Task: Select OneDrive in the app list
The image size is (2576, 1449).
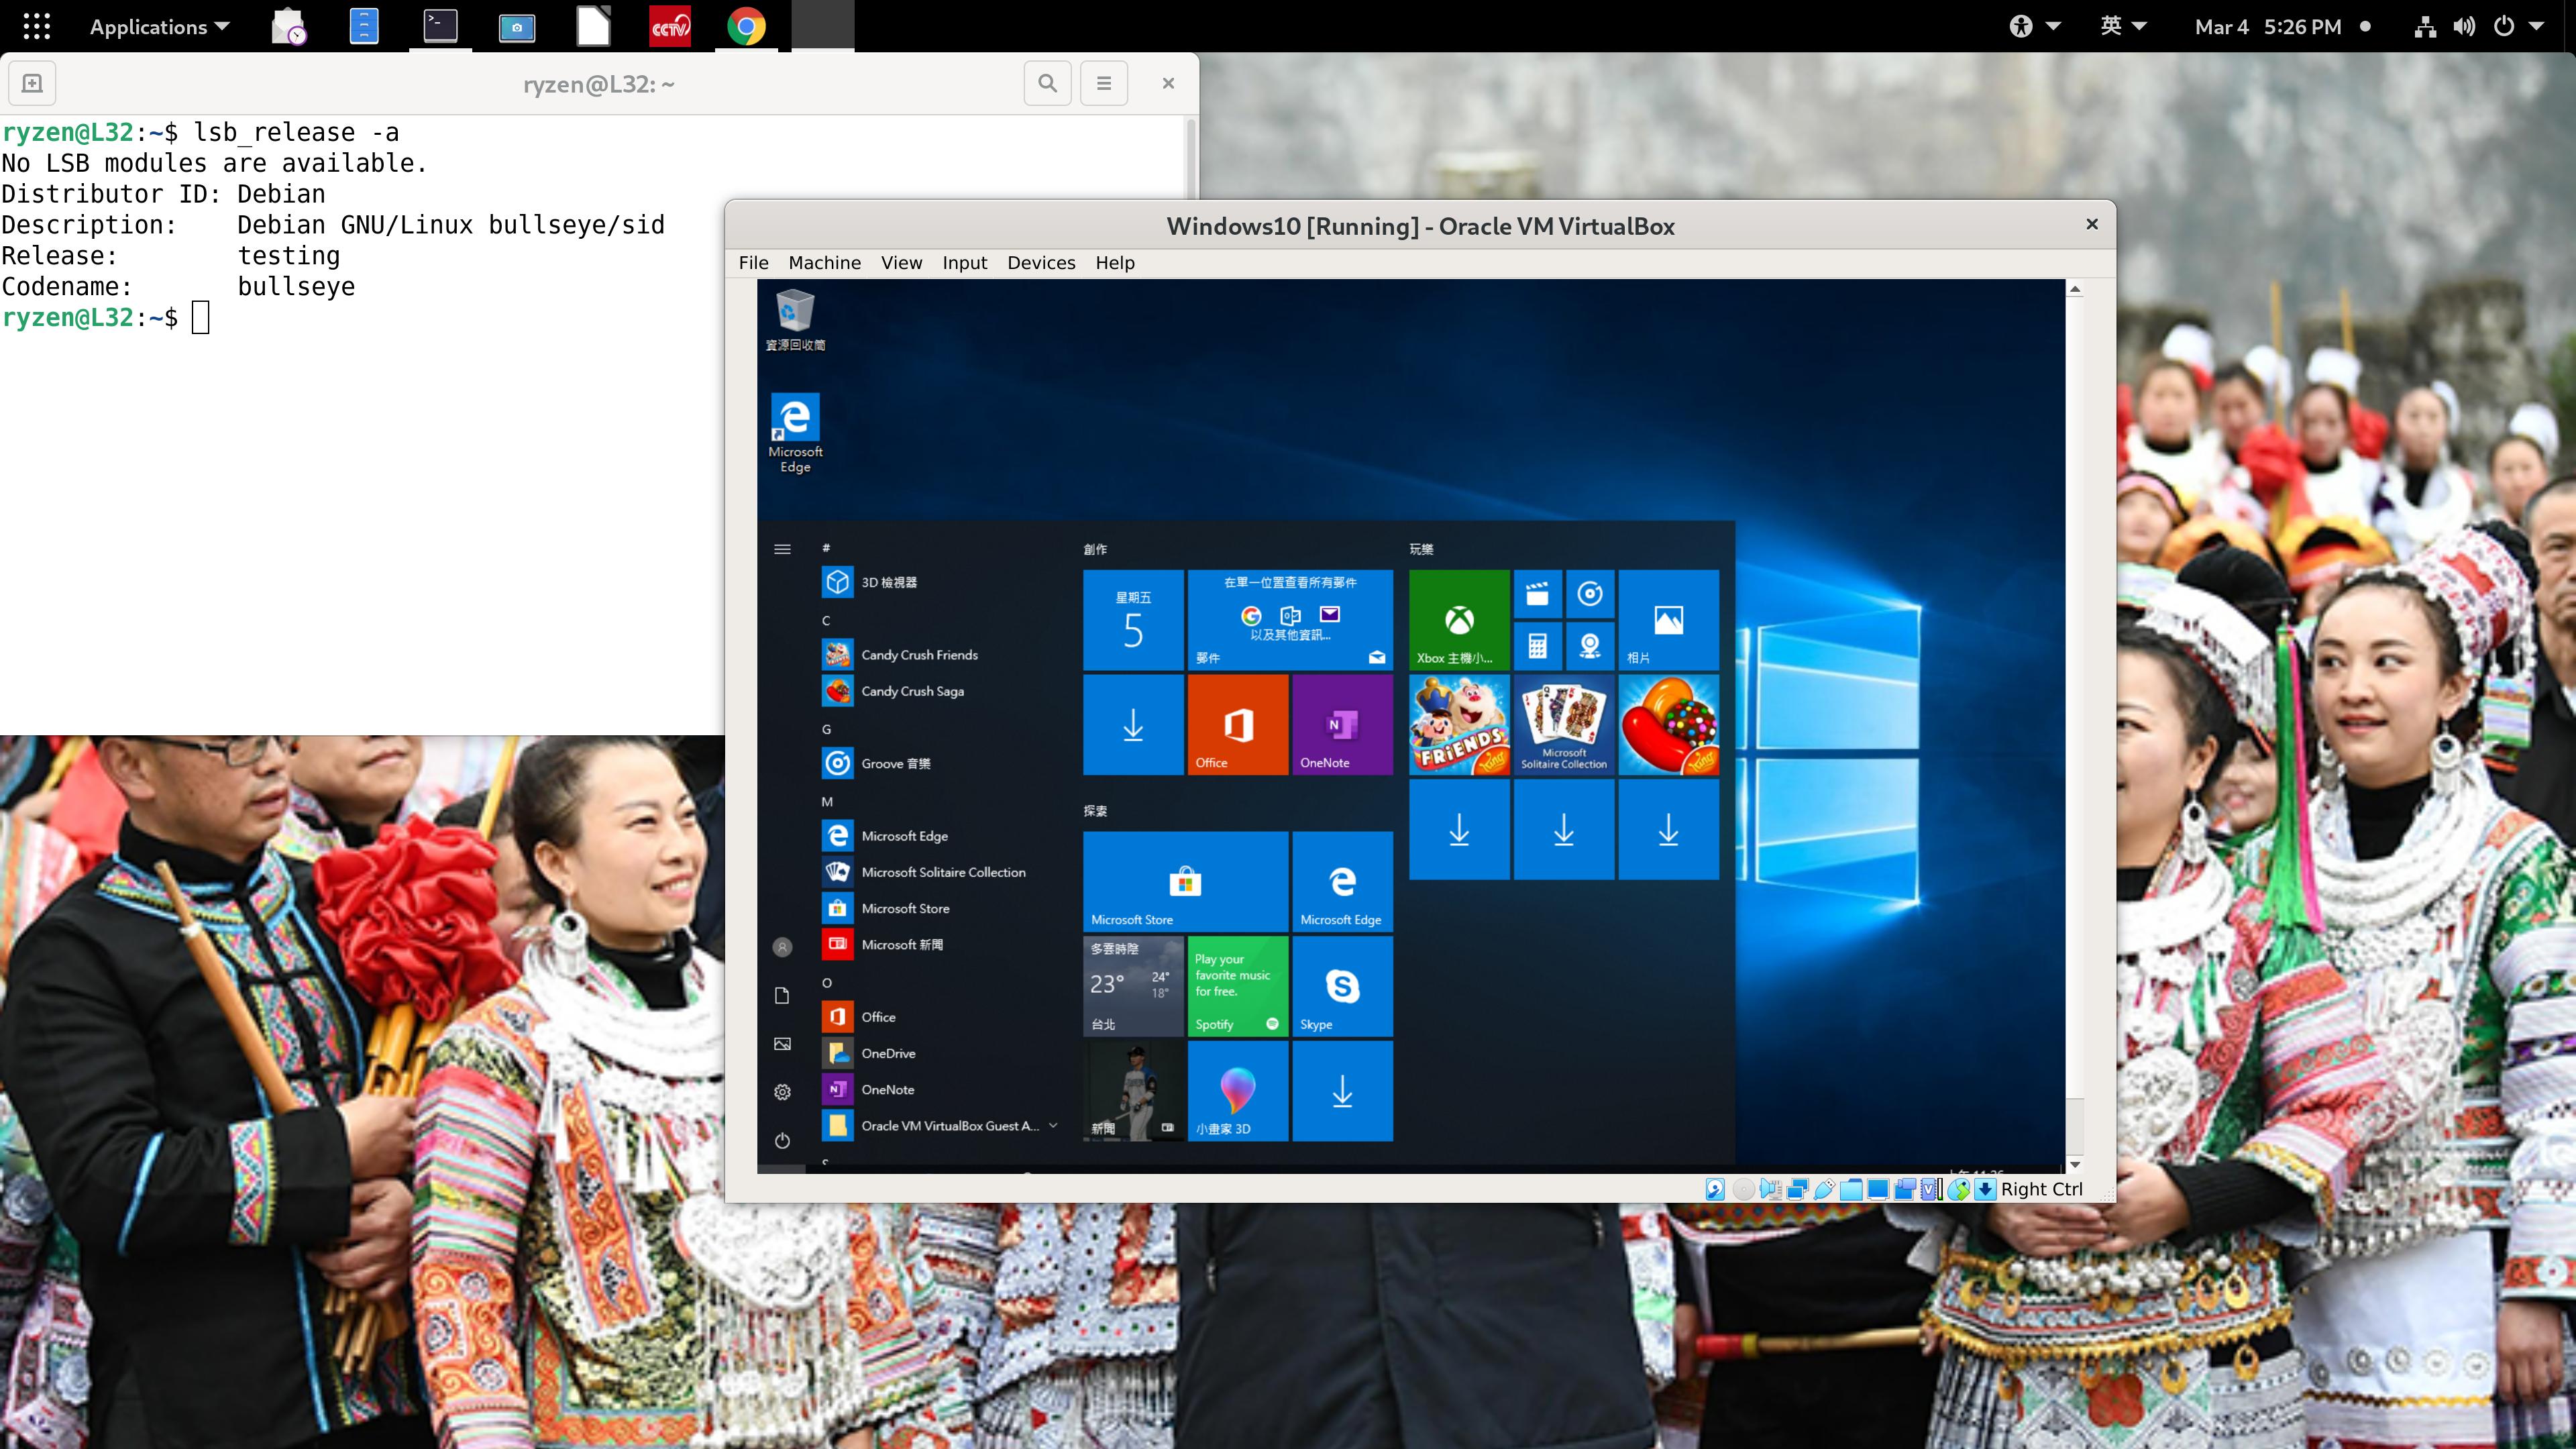Action: click(x=940, y=1053)
